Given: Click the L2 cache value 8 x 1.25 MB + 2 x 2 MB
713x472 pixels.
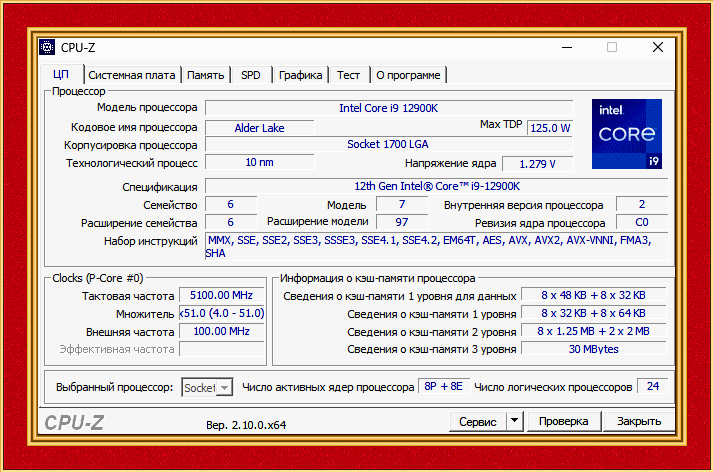Looking at the screenshot, I should coord(593,331).
